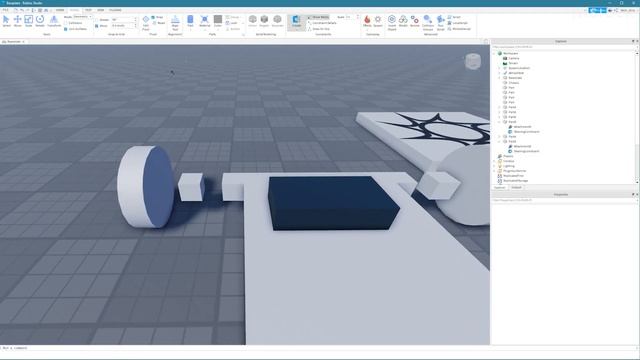Toggle Constraint Details option
Viewport: 640px width, 360px height.
pyautogui.click(x=322, y=23)
